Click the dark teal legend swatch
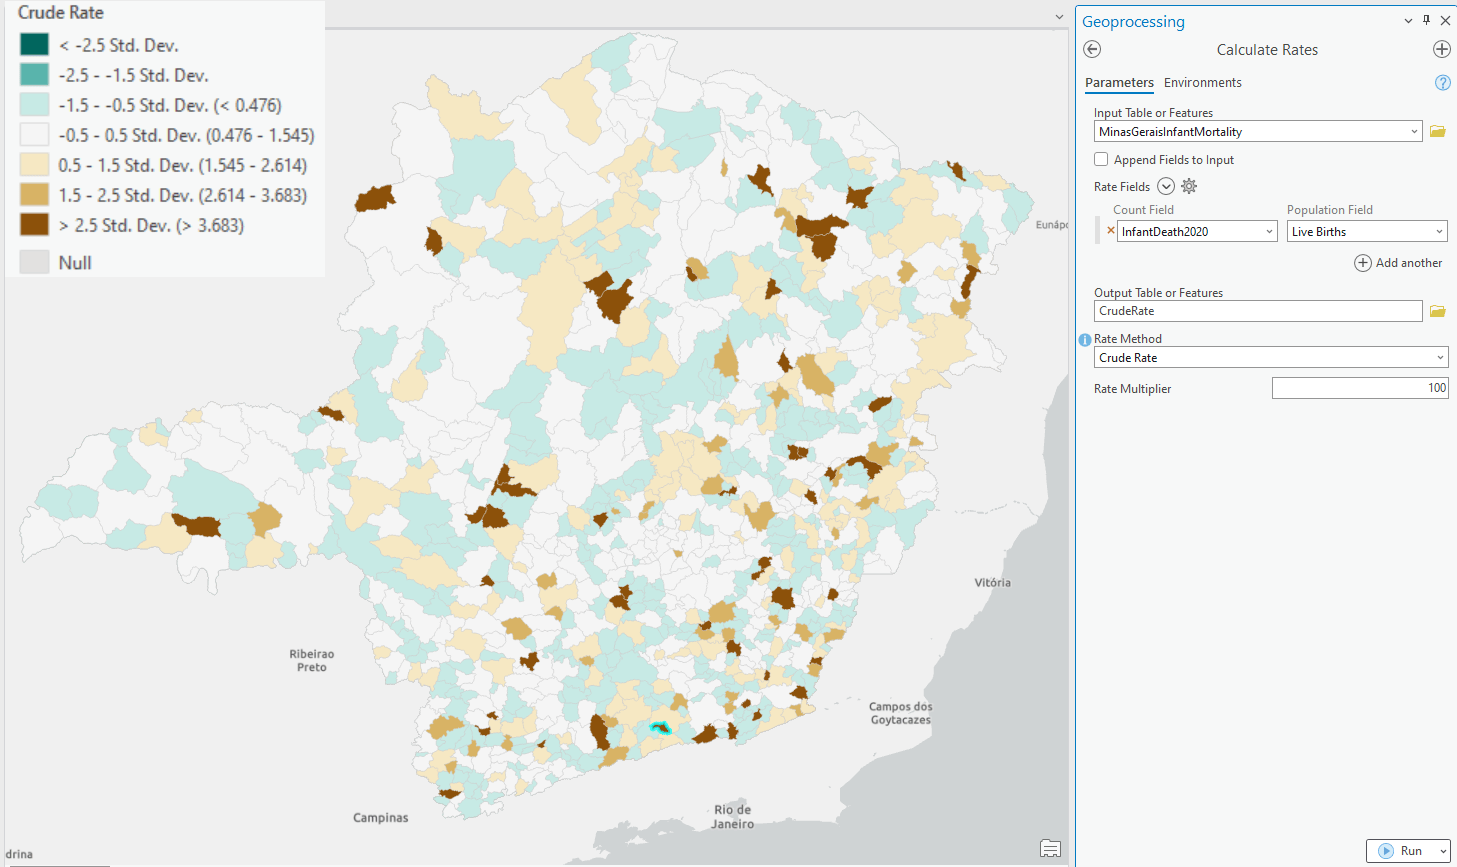Viewport: 1457px width, 867px height. click(32, 45)
